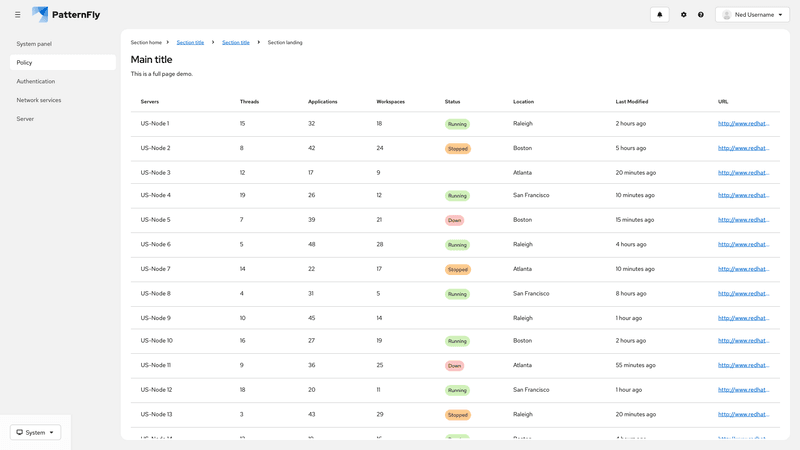Click the Status column header
Image resolution: width=800 pixels, height=450 pixels.
pos(453,102)
